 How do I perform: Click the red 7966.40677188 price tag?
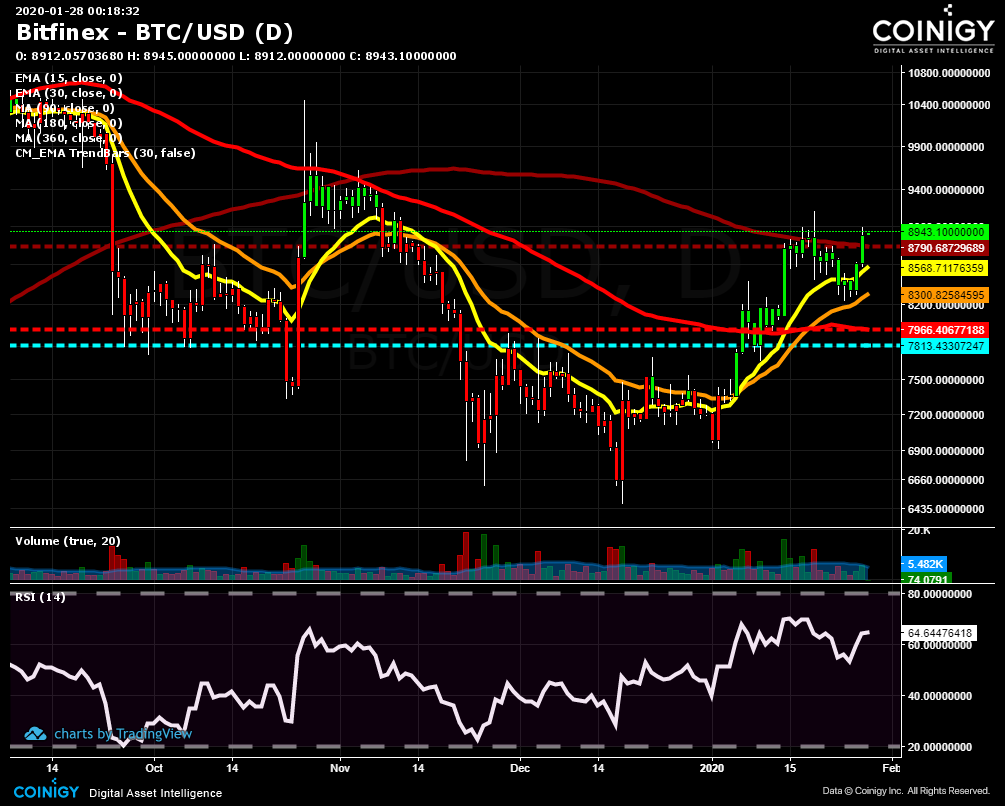pos(945,331)
